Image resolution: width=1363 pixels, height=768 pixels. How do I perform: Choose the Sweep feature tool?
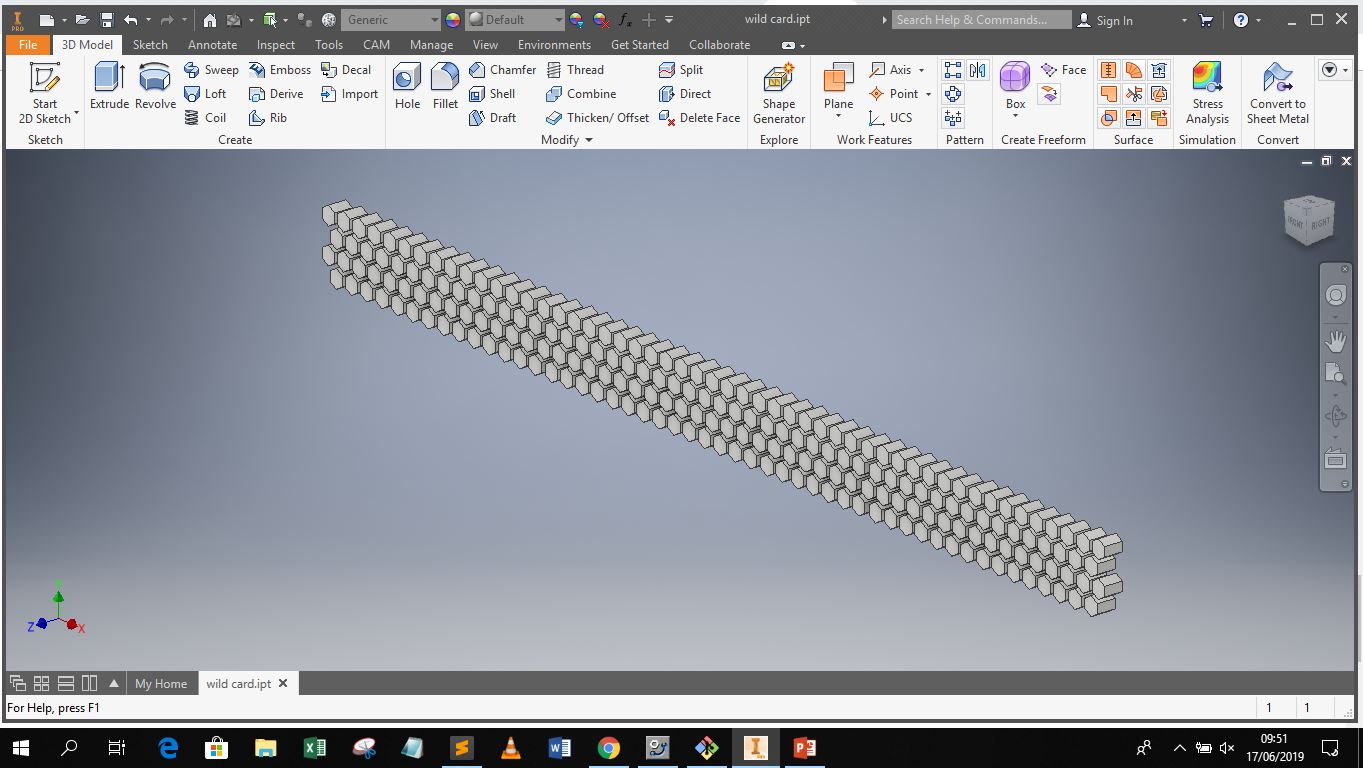[211, 70]
